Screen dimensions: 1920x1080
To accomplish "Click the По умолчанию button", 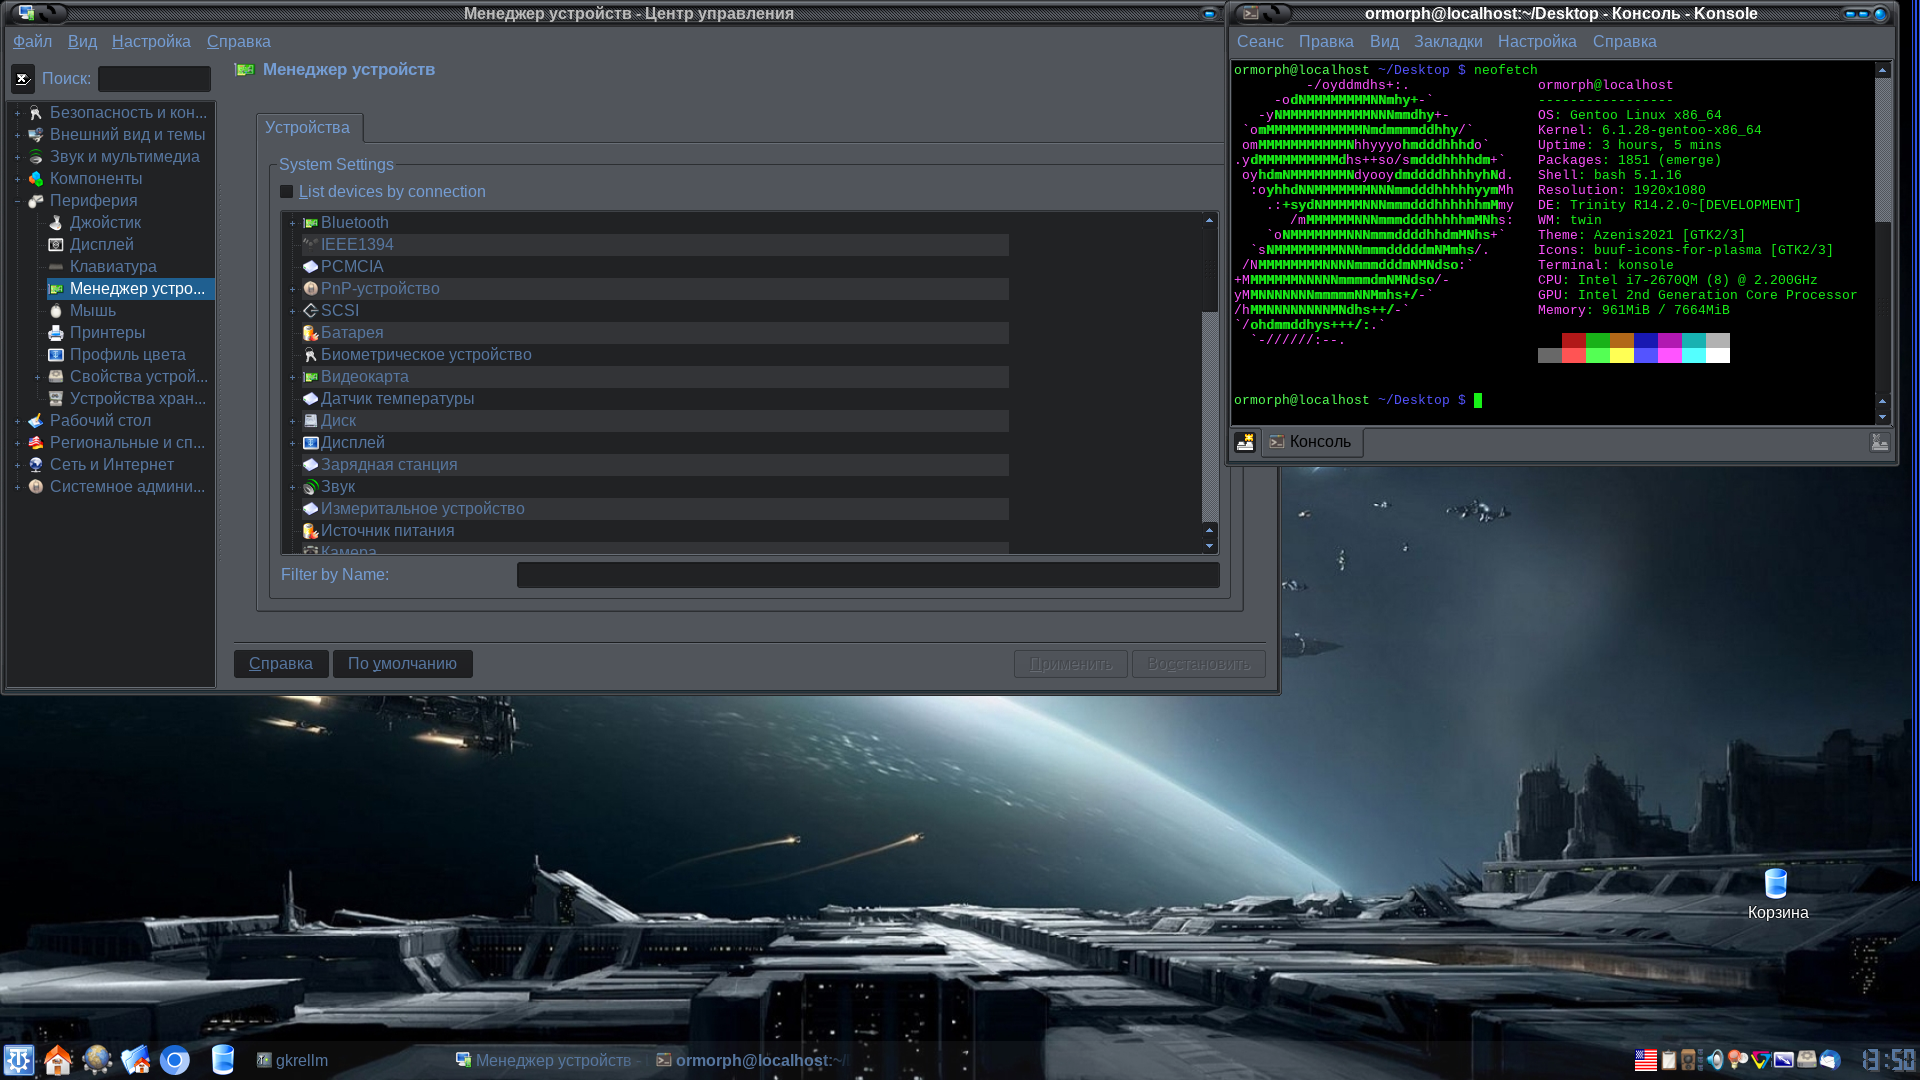I will point(402,664).
